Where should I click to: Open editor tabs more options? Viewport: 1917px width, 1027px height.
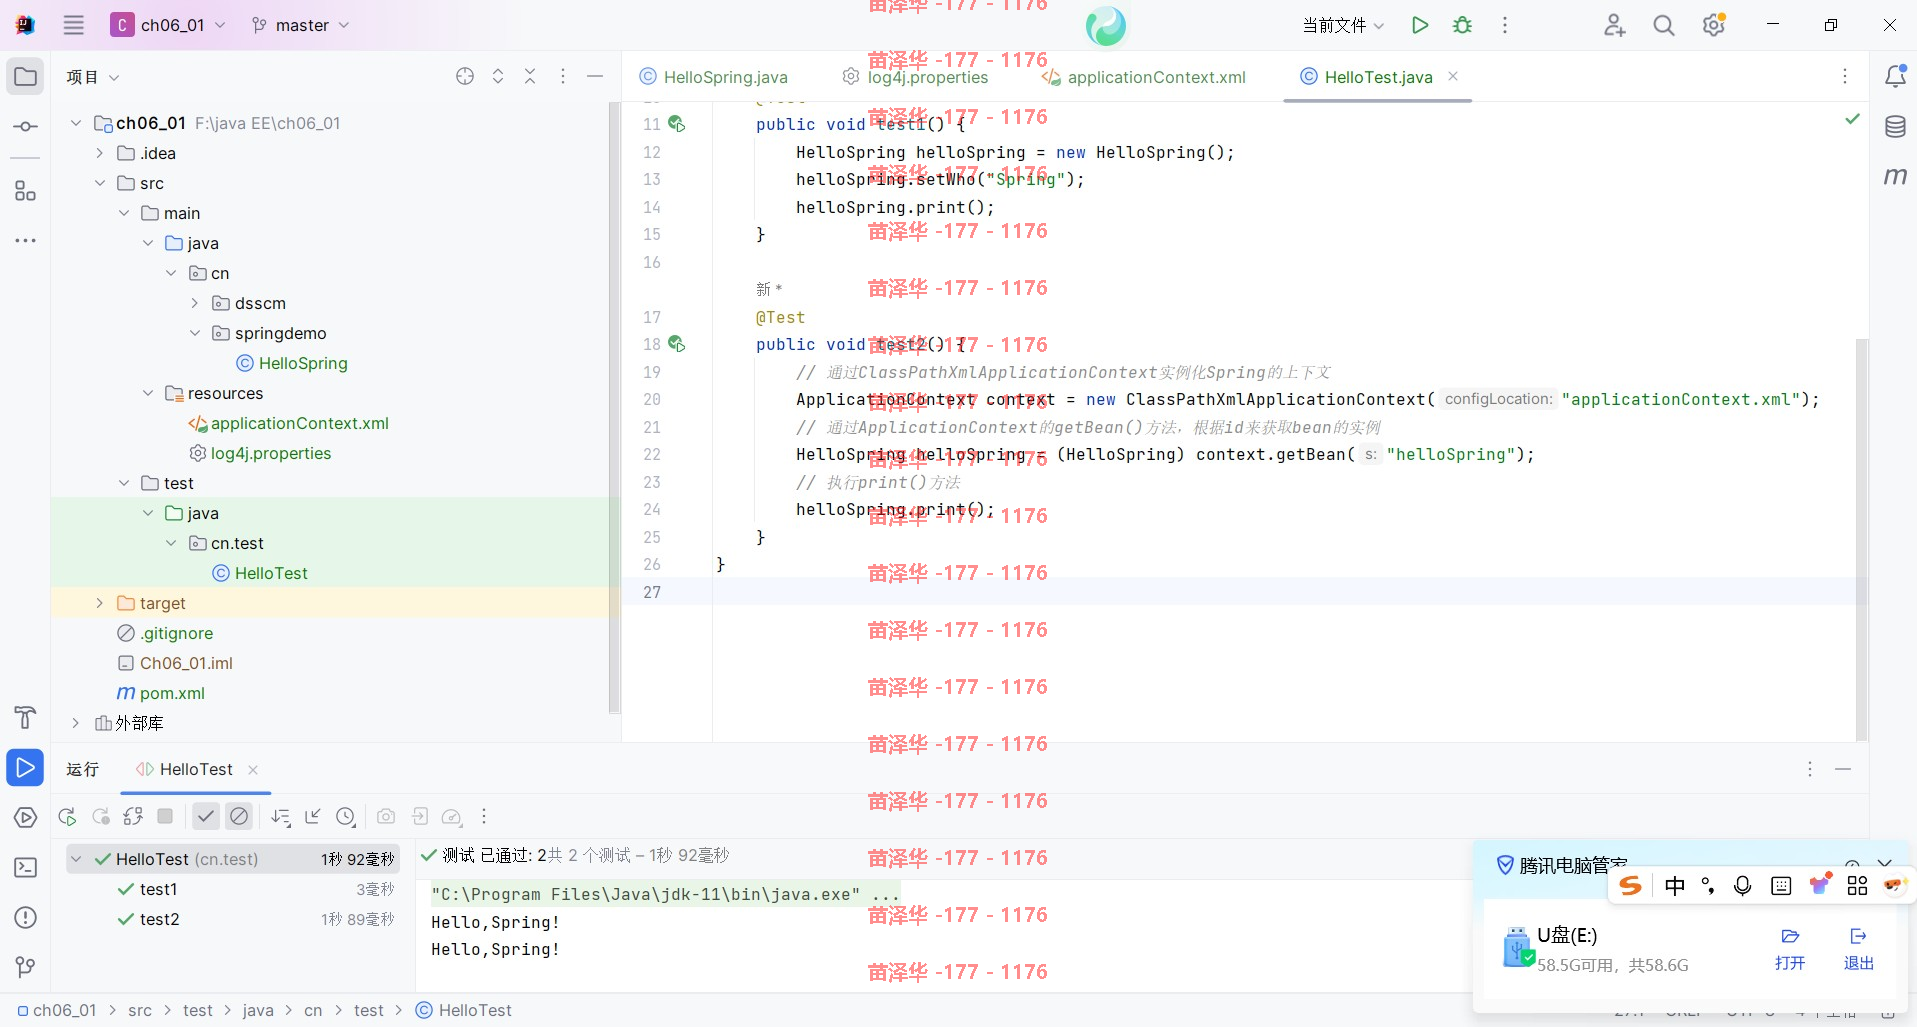(1845, 76)
